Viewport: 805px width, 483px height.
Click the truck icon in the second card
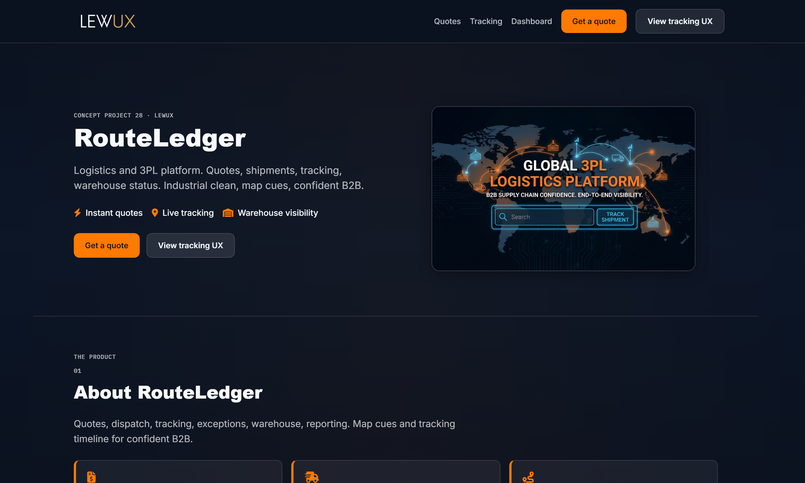click(x=312, y=477)
